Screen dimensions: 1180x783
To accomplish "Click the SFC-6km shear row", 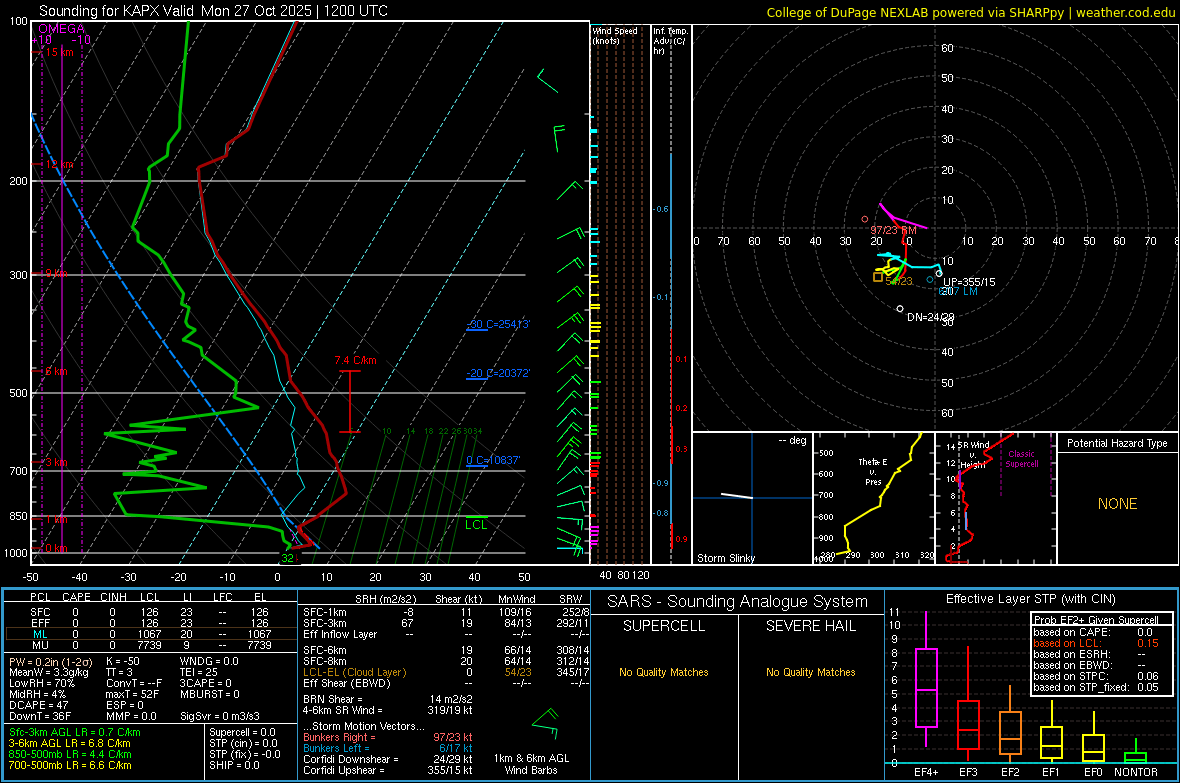I will 446,650.
